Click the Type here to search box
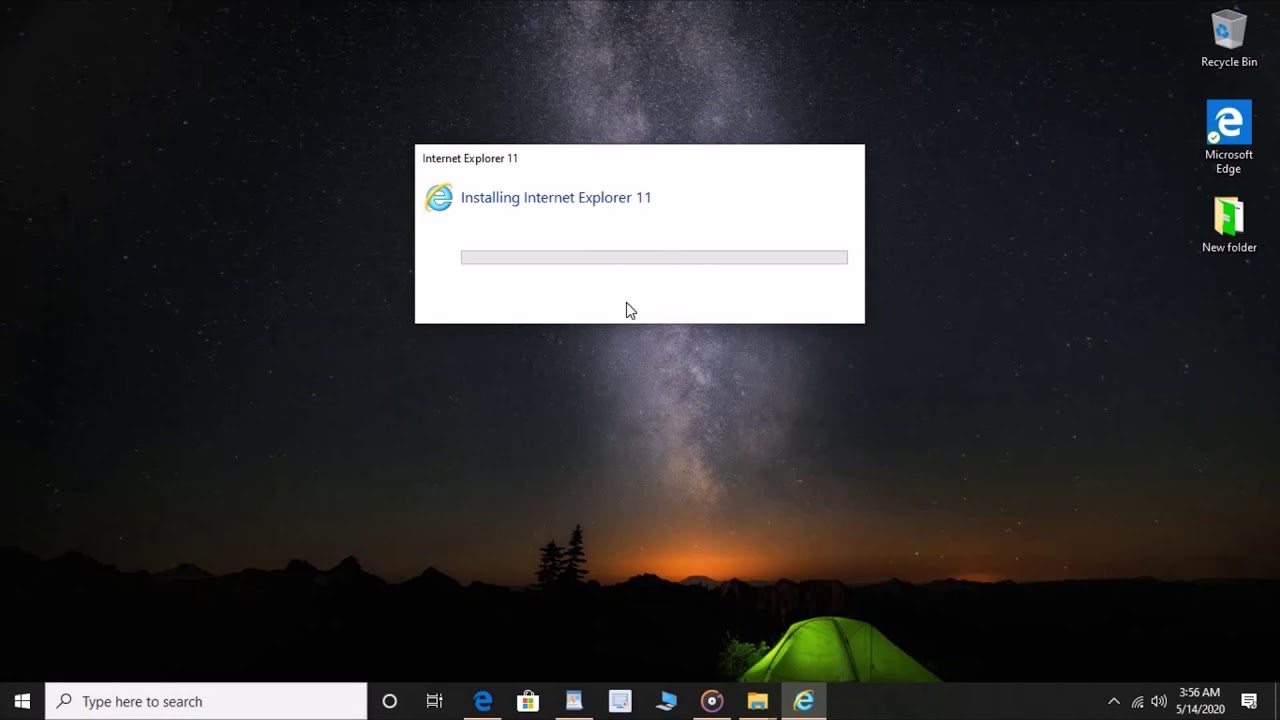The image size is (1280, 720). tap(206, 701)
